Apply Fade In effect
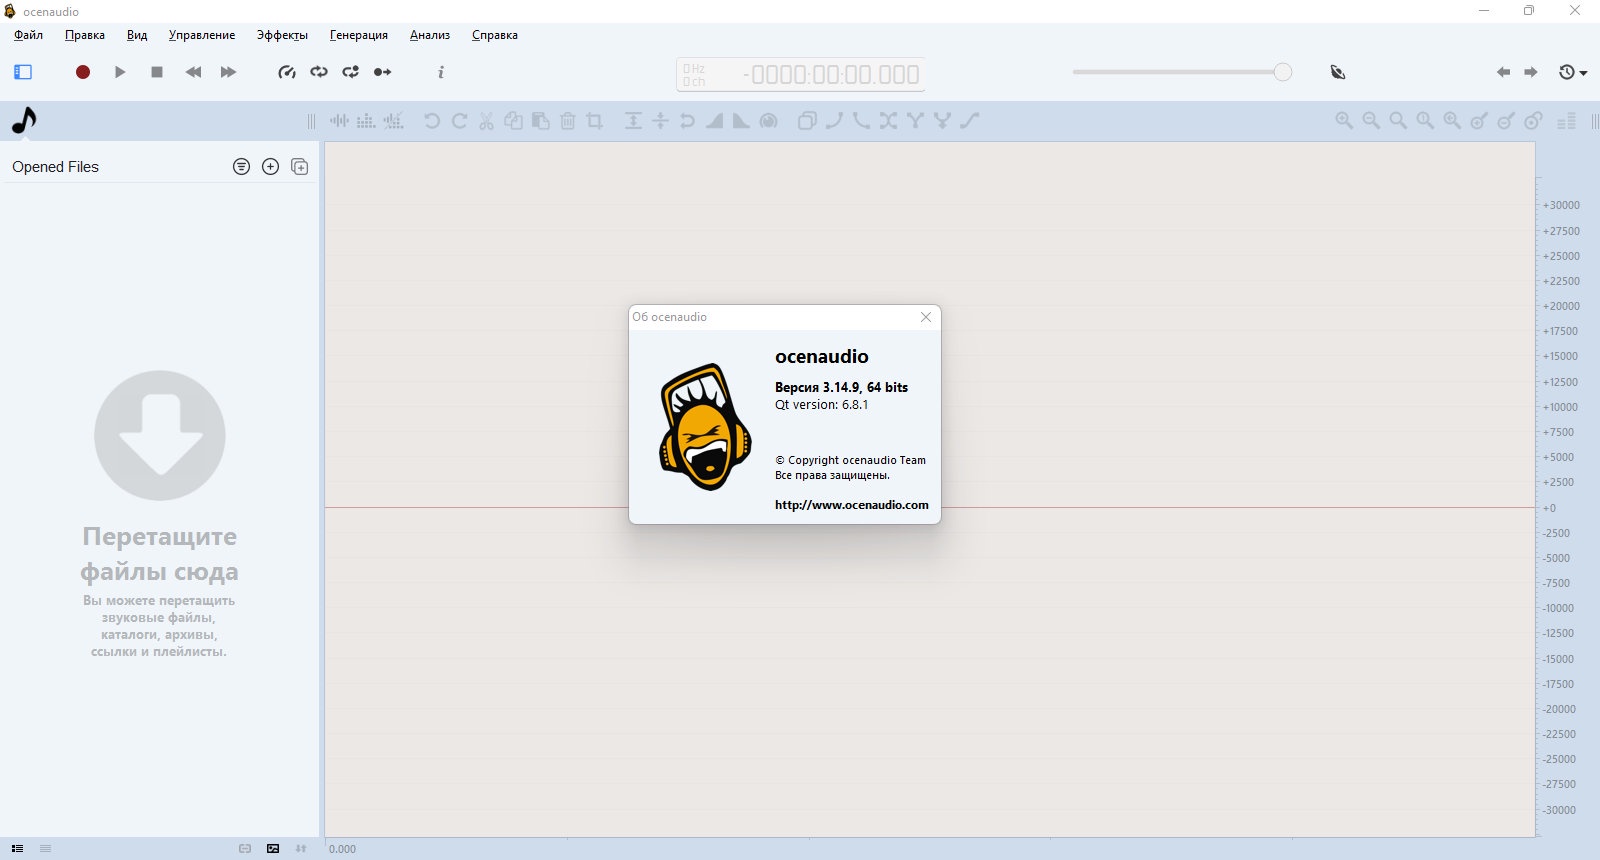The height and width of the screenshot is (860, 1600). tap(714, 121)
